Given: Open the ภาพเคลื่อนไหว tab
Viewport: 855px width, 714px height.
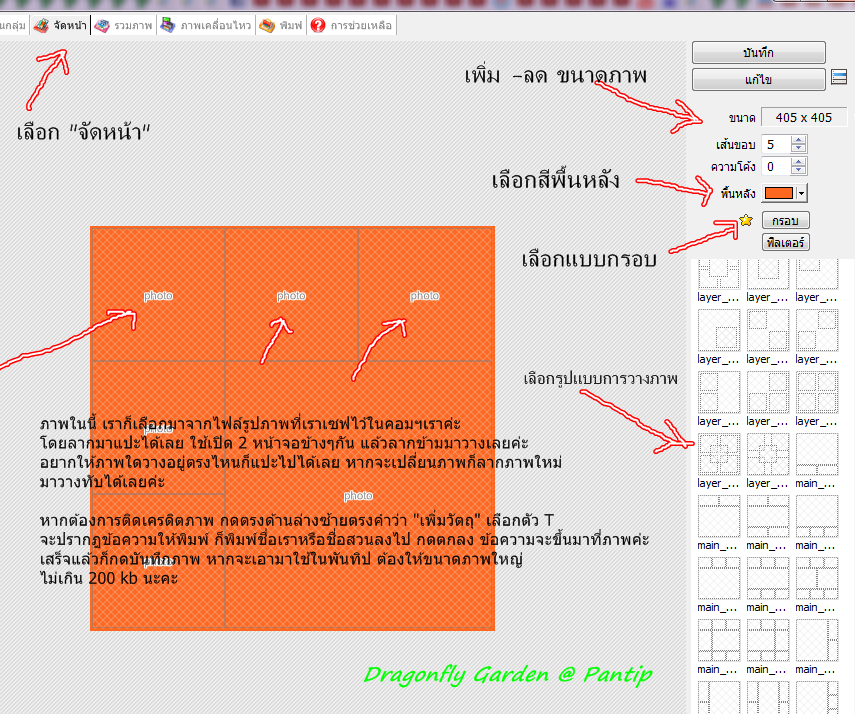Looking at the screenshot, I should click(206, 25).
